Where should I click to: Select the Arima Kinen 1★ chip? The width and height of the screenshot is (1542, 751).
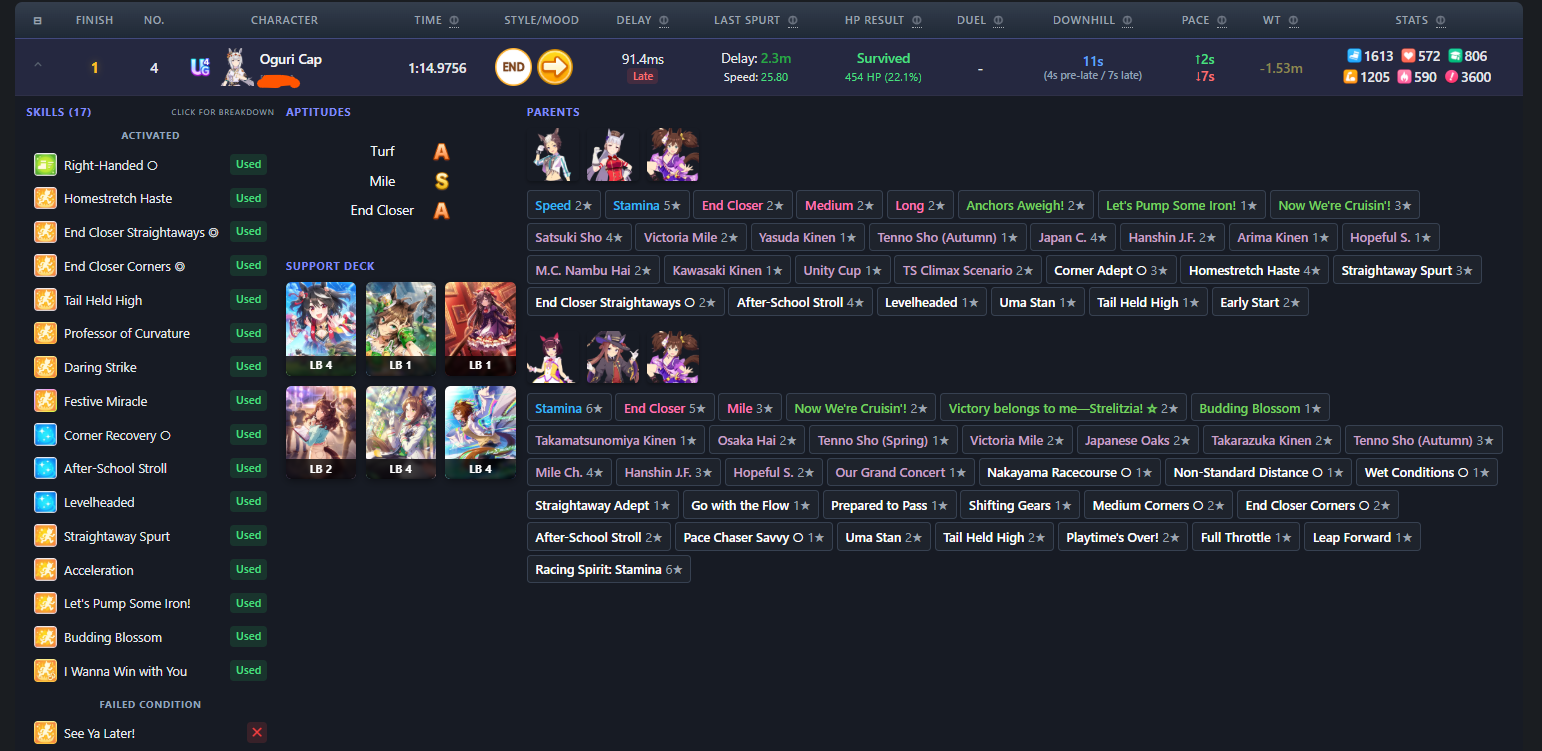[x=1283, y=238]
